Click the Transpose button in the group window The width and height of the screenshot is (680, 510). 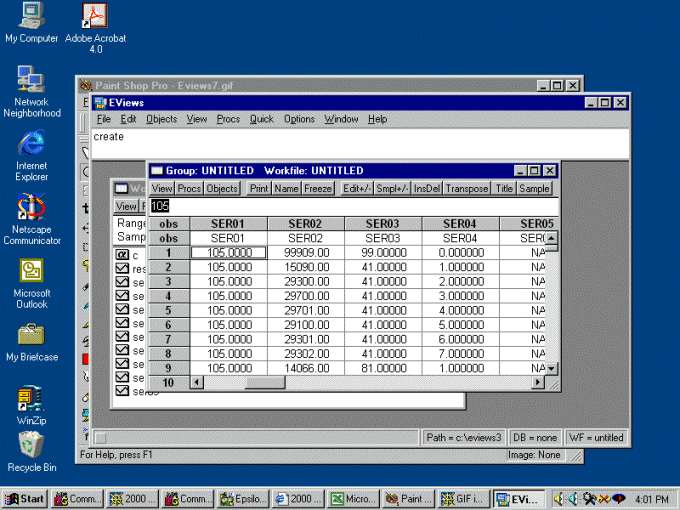[x=467, y=188]
